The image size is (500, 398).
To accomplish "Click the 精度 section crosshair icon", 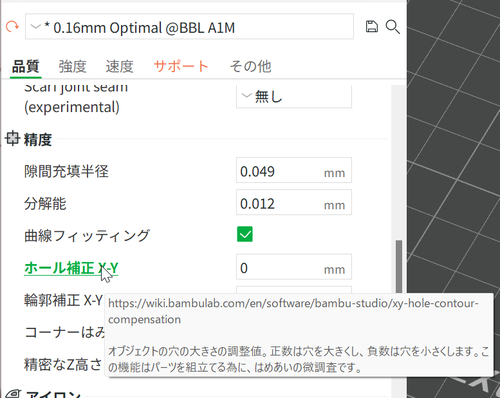I will tap(12, 138).
